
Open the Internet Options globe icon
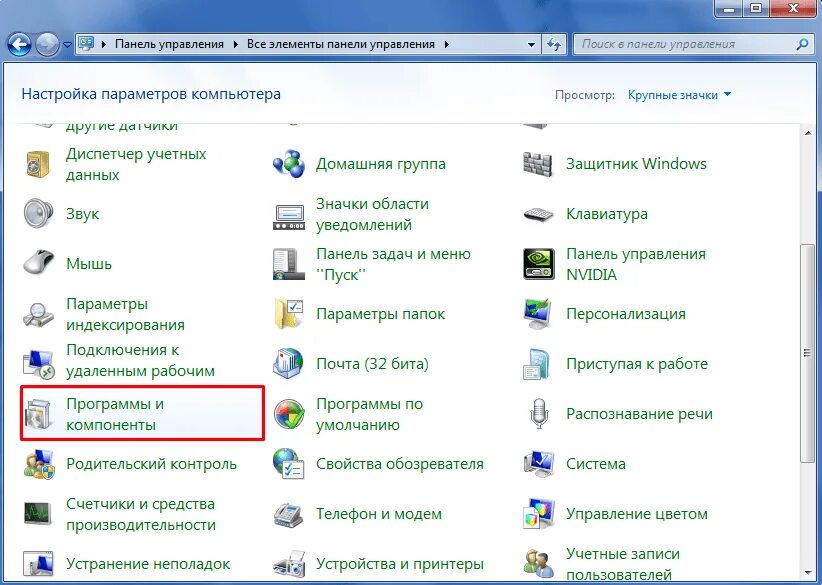(x=288, y=463)
